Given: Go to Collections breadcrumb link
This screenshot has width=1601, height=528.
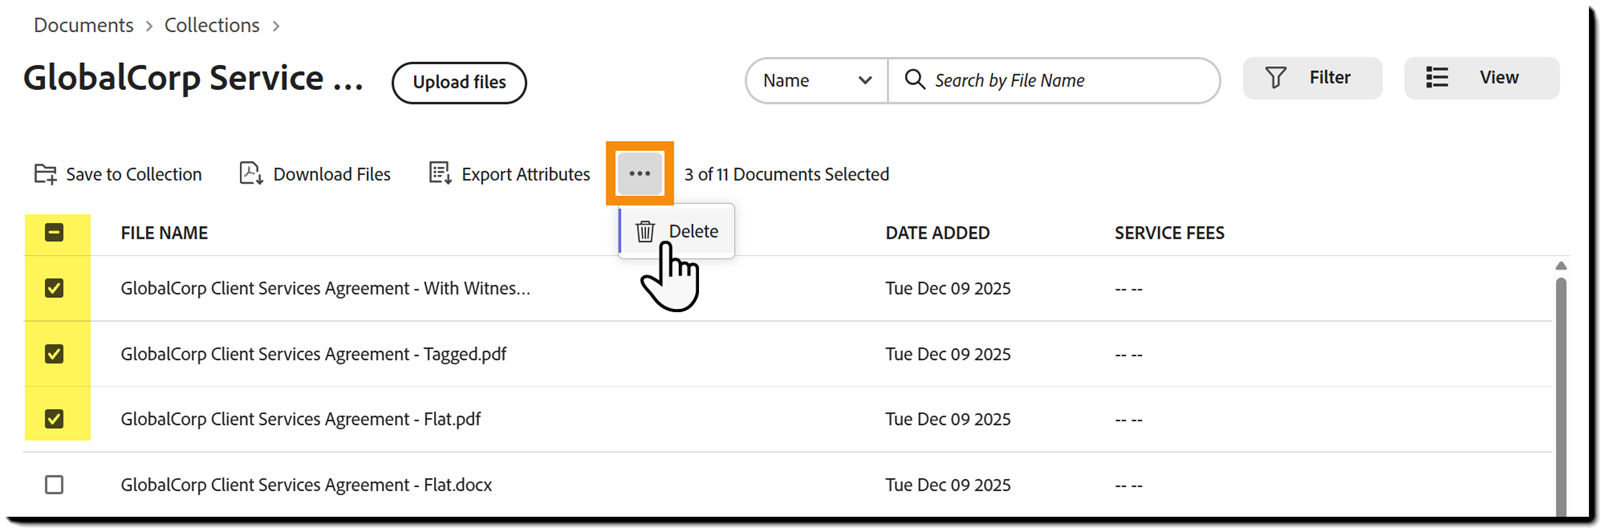Looking at the screenshot, I should click(x=212, y=25).
